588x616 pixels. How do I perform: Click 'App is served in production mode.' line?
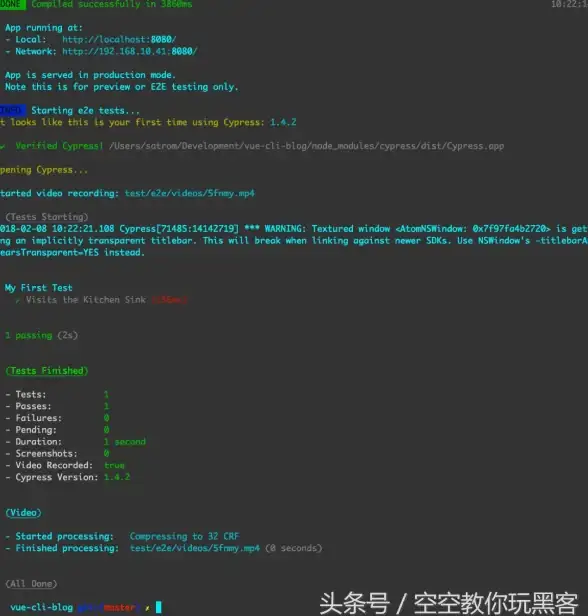[90, 75]
